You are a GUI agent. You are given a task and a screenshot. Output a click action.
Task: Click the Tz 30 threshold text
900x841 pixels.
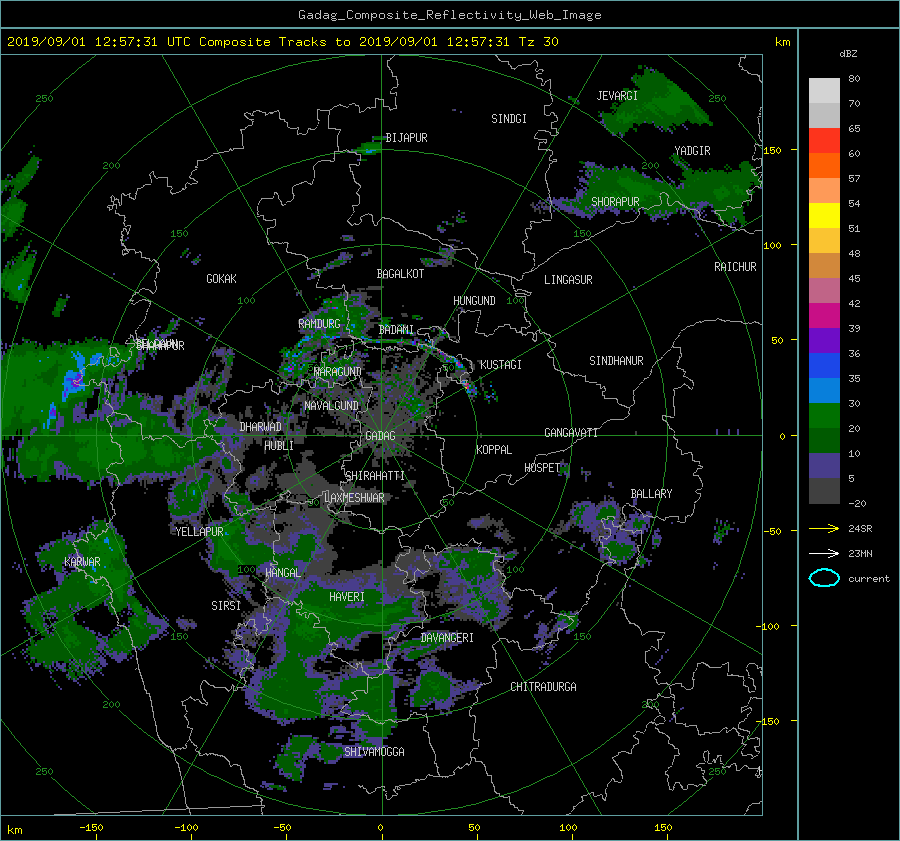pos(538,42)
